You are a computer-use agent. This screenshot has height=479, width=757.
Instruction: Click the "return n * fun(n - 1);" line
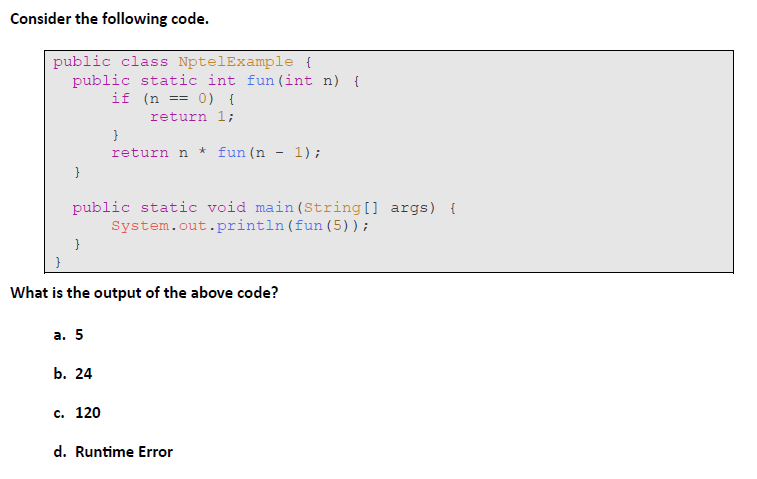[x=216, y=153]
